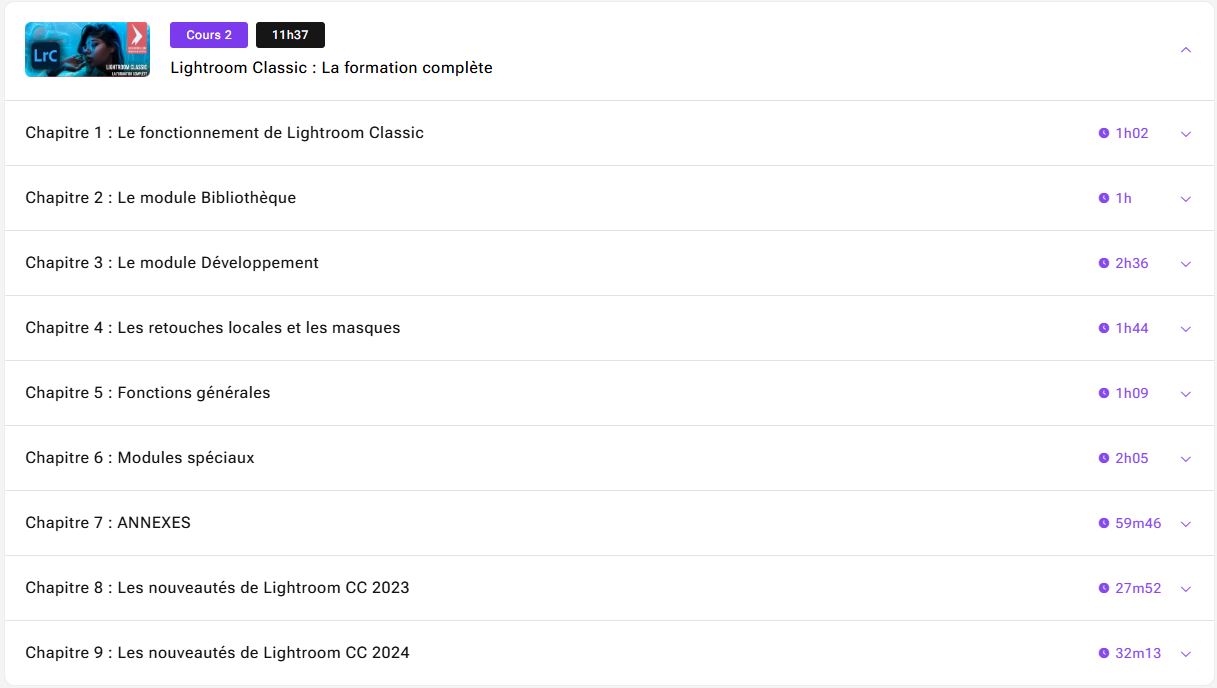Open the Lightroom Classic course thumbnail

[x=87, y=50]
